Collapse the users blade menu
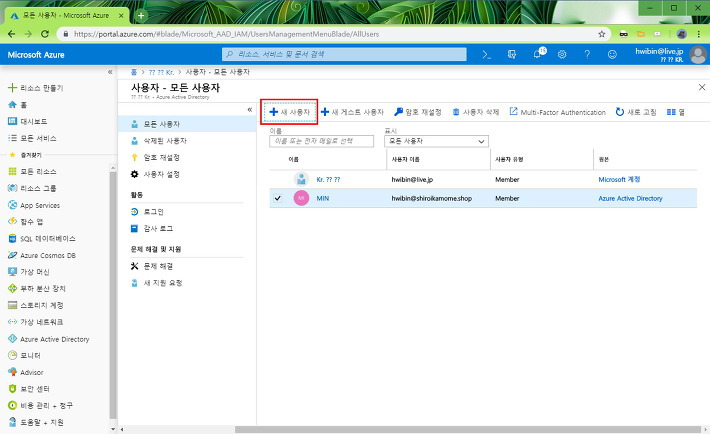 249,110
